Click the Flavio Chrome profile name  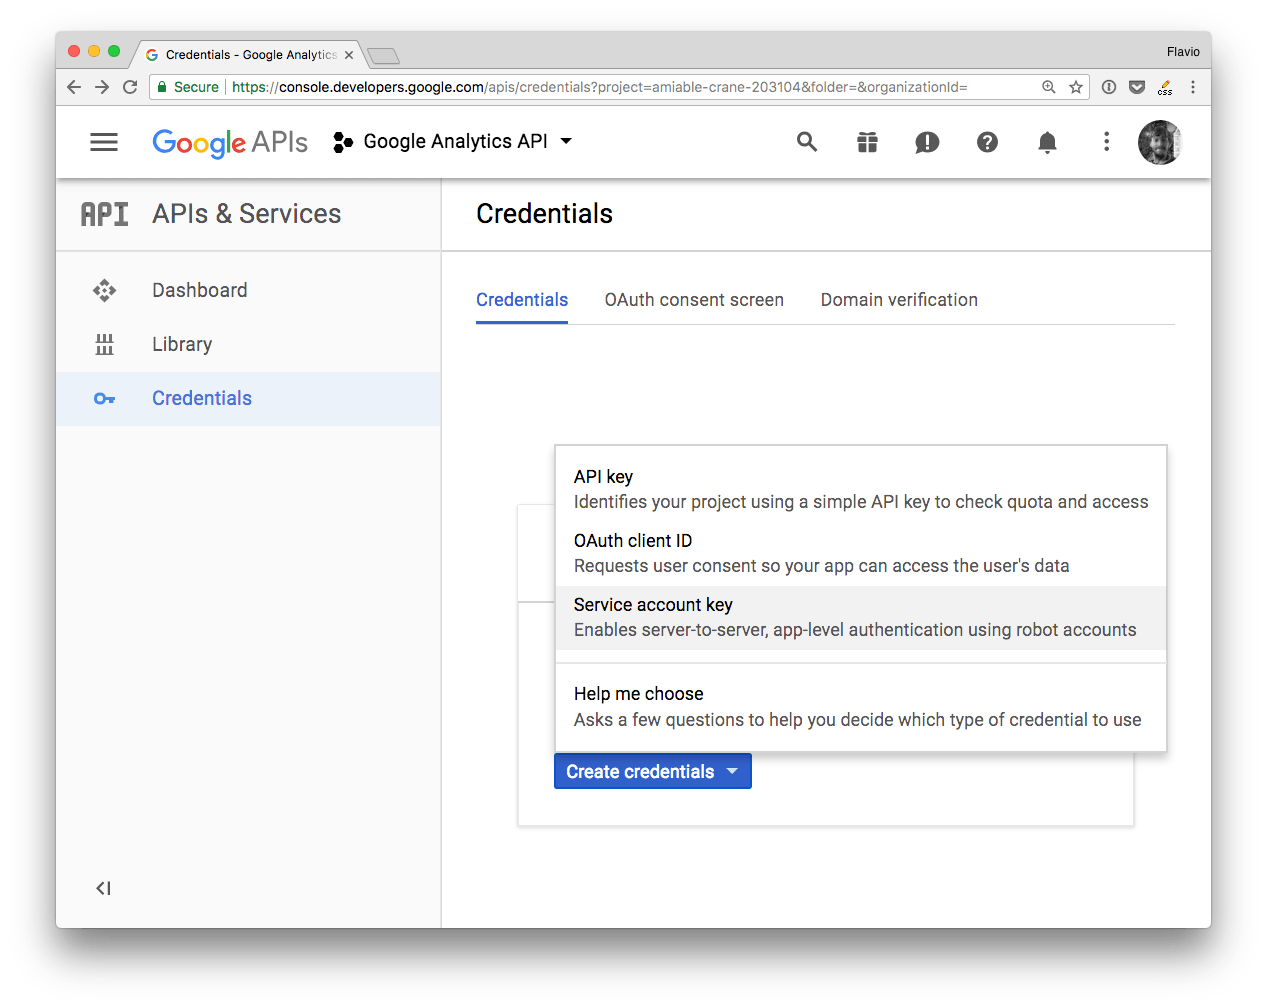pyautogui.click(x=1183, y=52)
